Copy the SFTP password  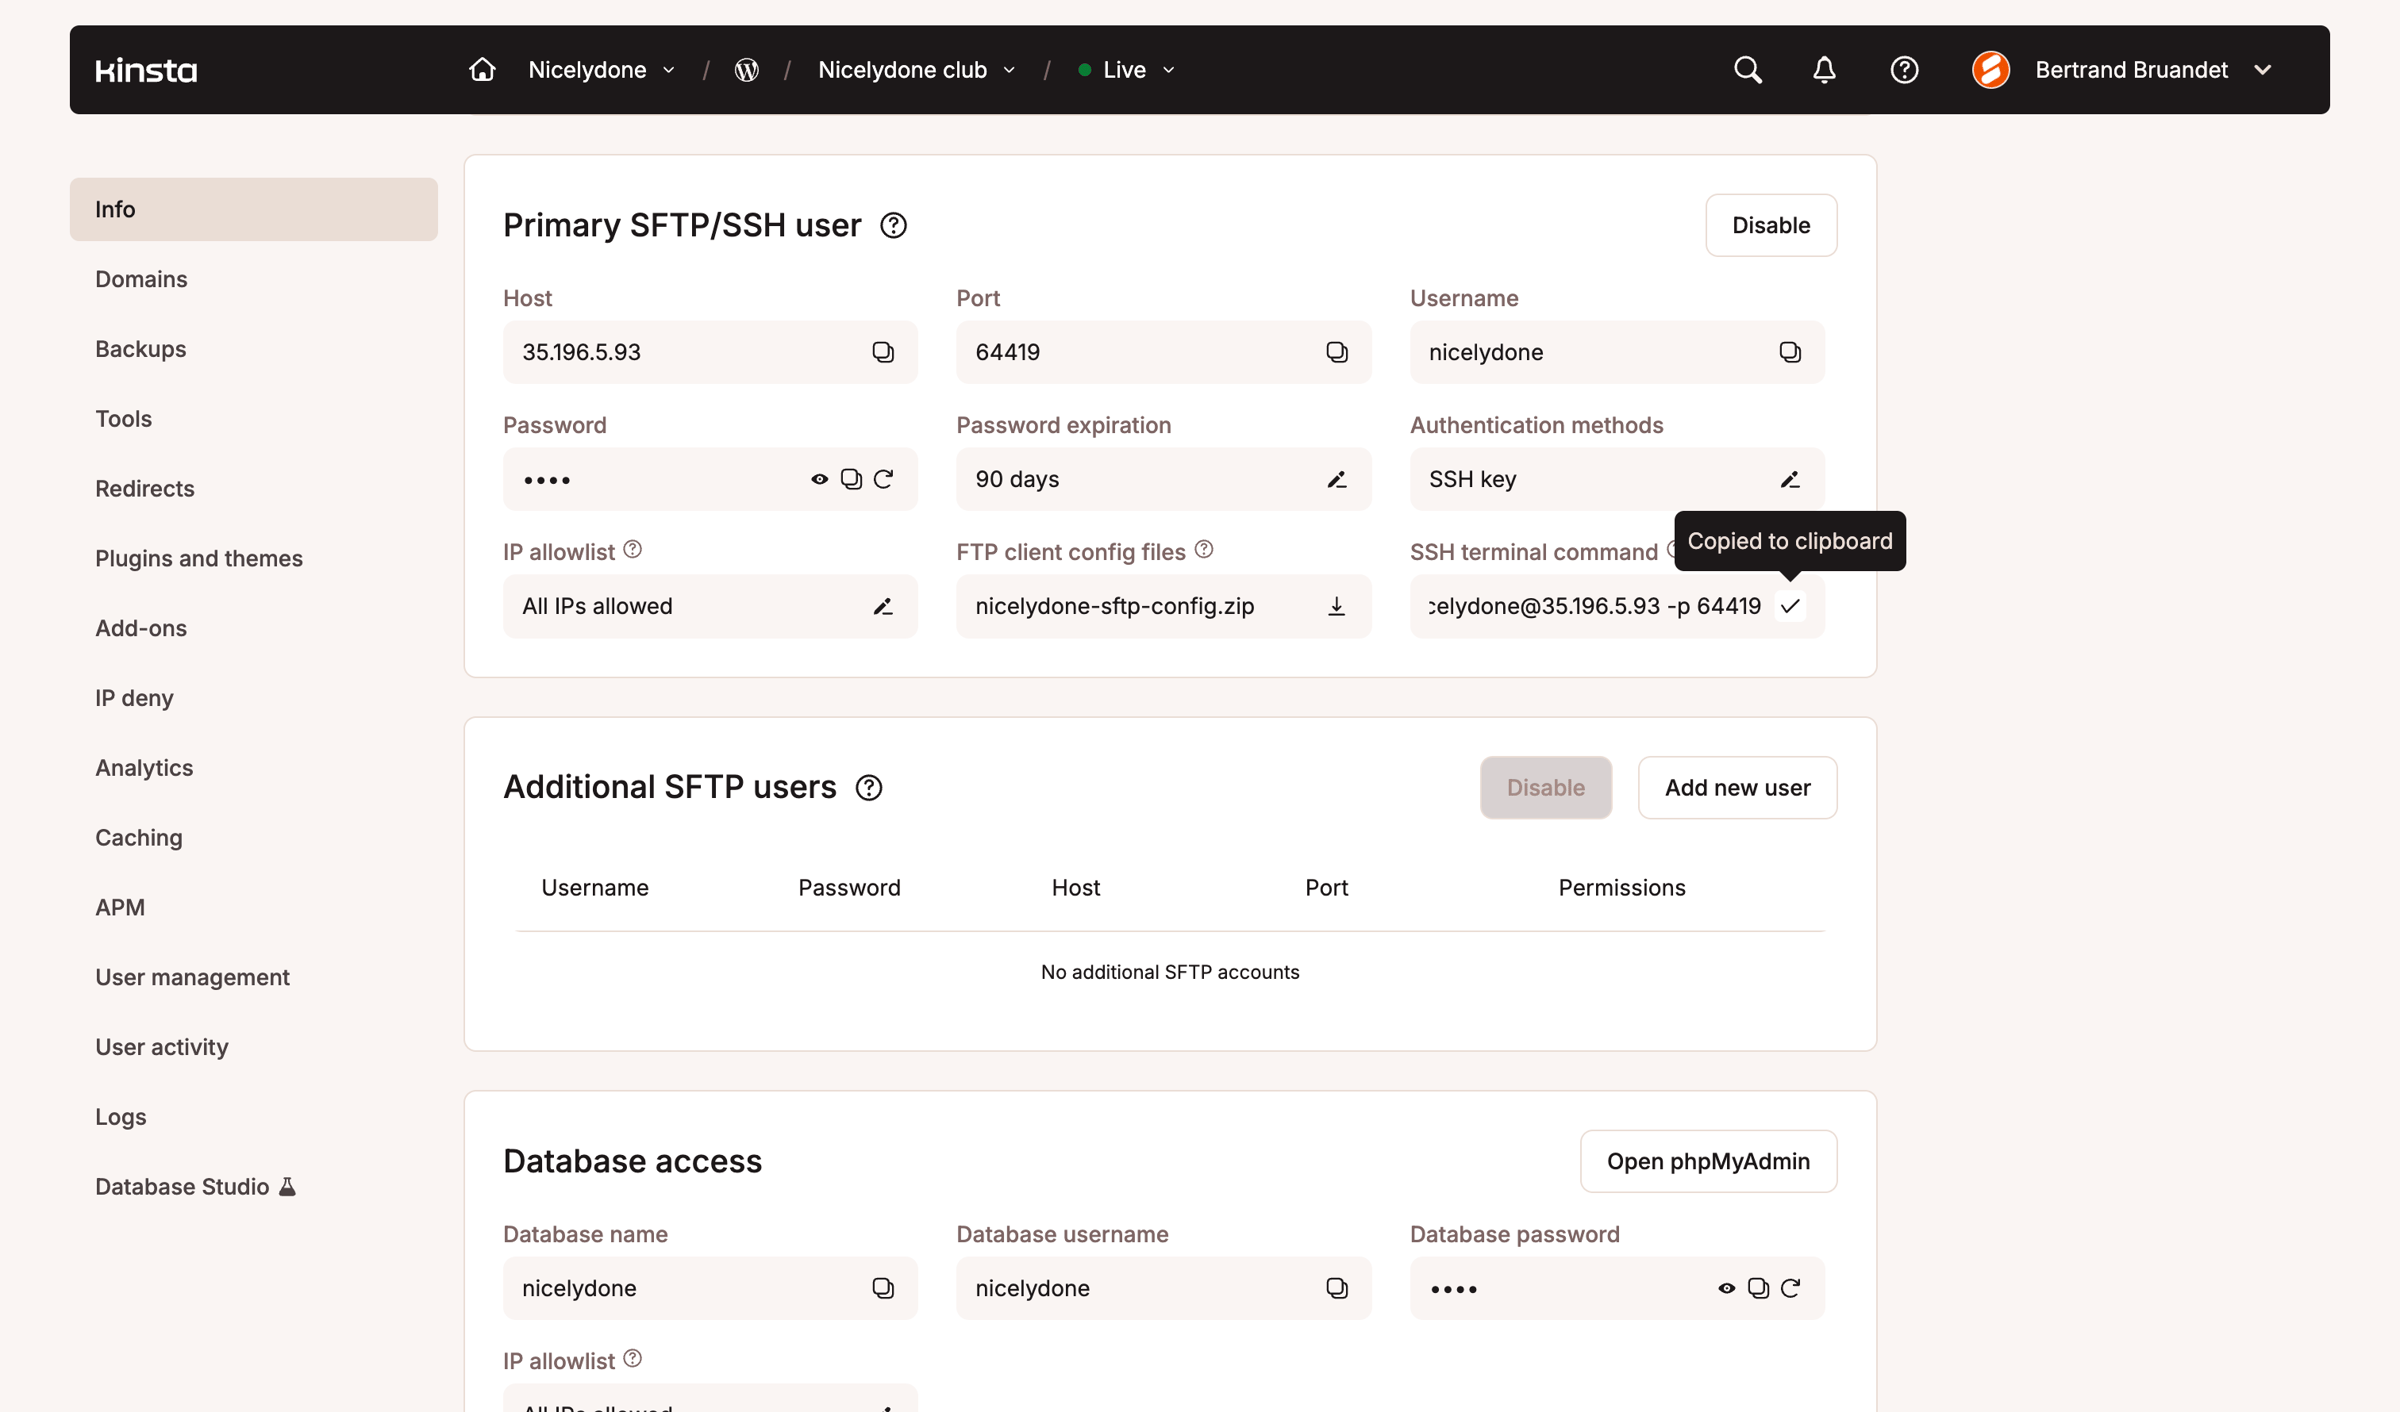(x=851, y=479)
